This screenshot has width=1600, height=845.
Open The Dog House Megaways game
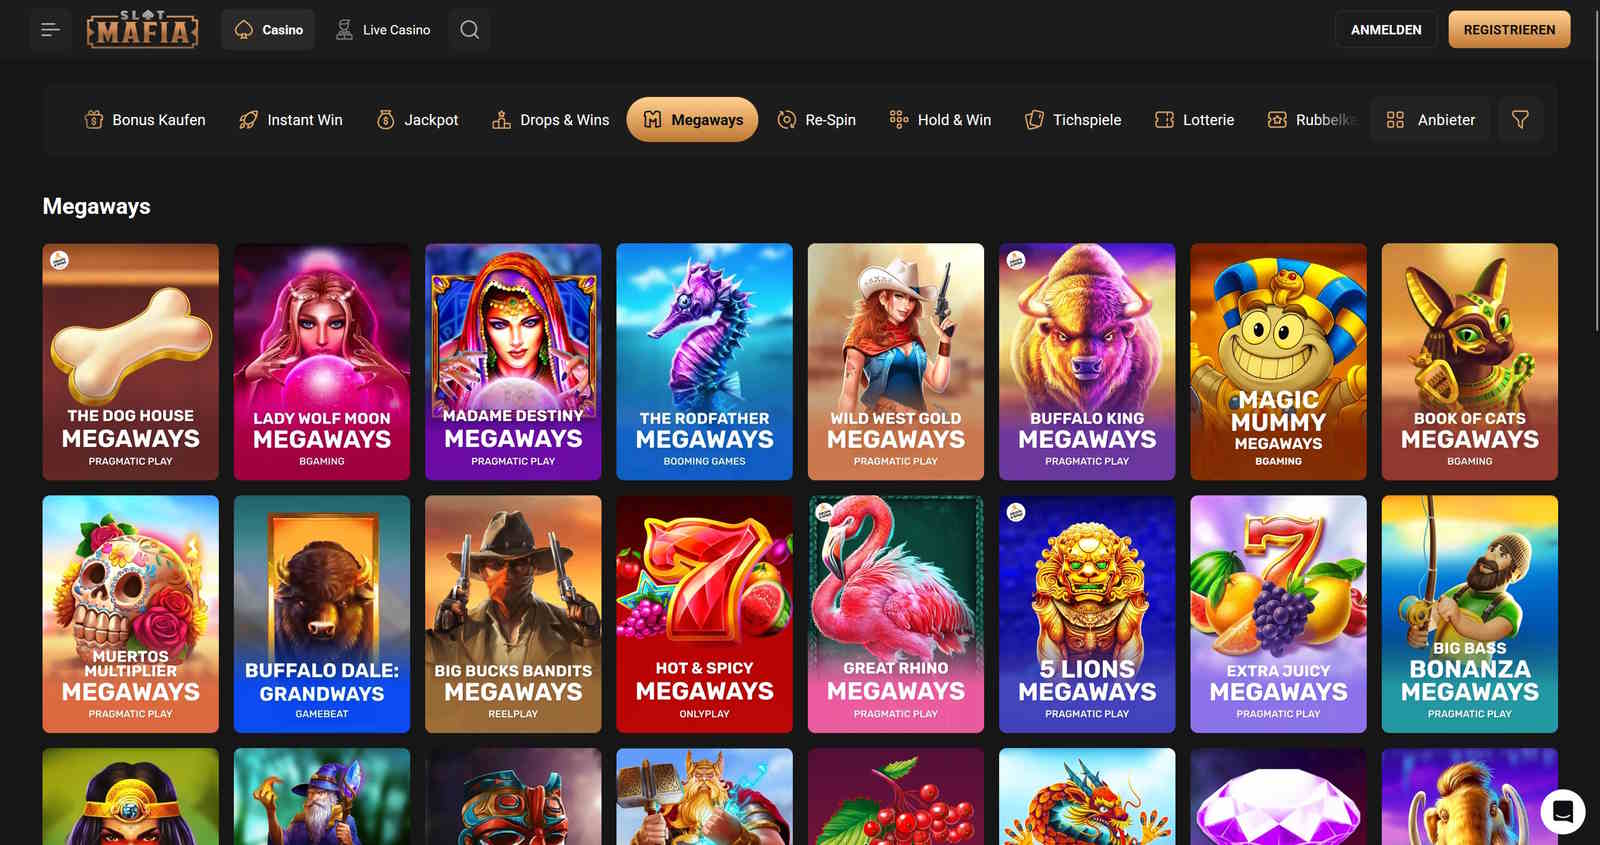click(x=131, y=362)
